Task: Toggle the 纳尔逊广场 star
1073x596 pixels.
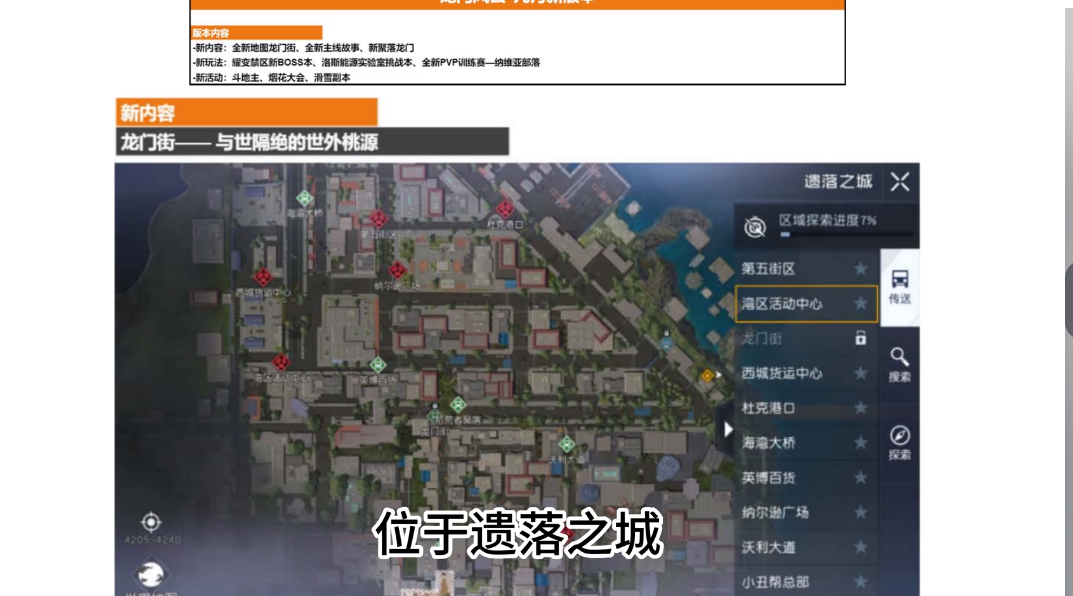Action: coord(861,513)
